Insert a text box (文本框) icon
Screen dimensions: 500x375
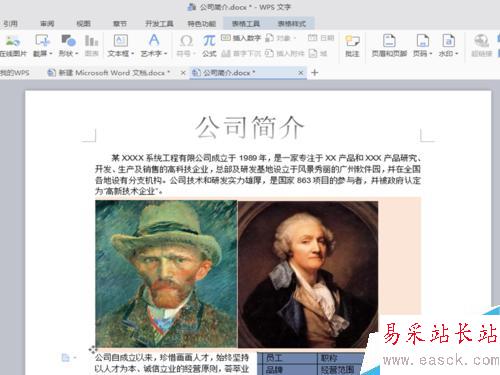(x=121, y=41)
